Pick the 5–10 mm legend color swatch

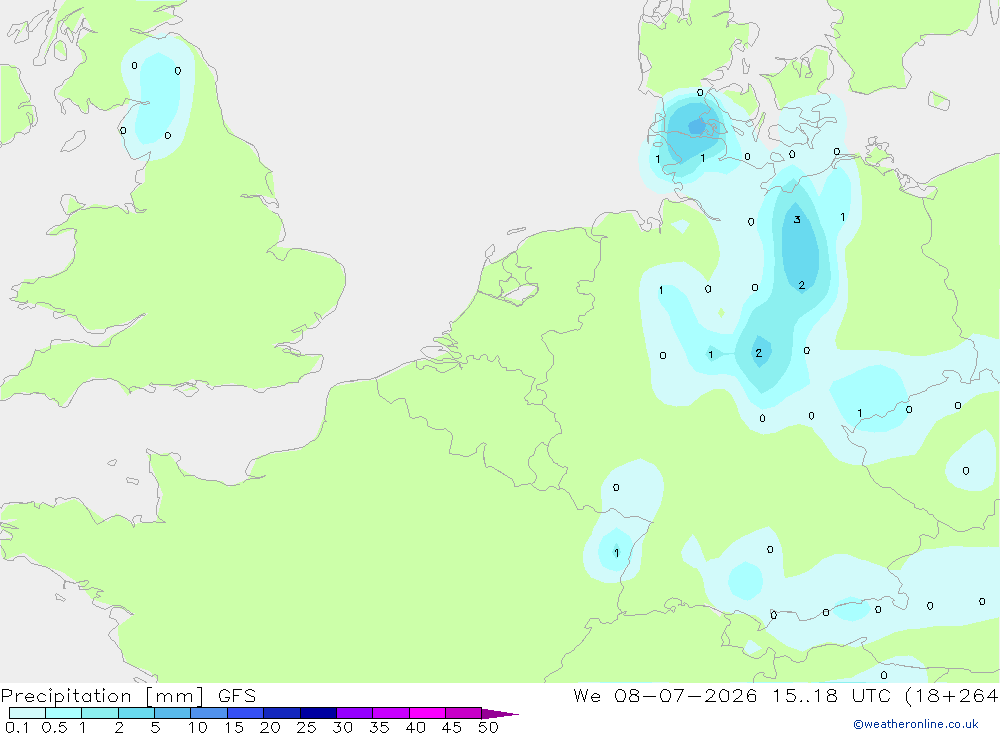click(x=172, y=713)
